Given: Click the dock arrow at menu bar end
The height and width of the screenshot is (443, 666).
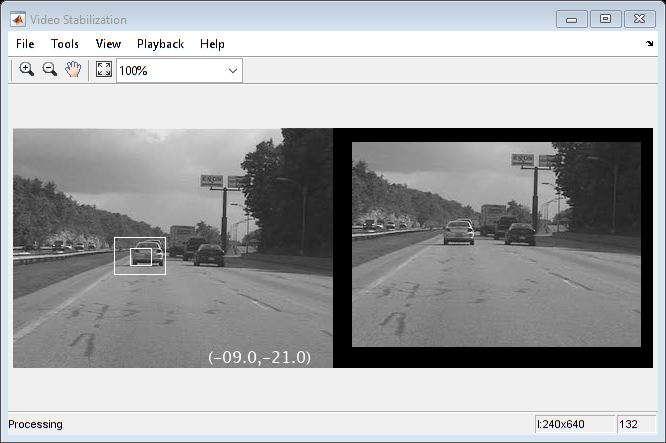Looking at the screenshot, I should 649,43.
